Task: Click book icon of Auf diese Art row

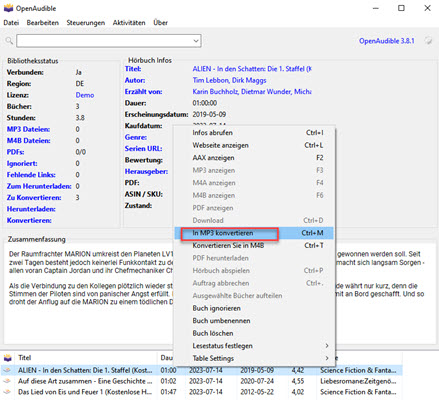Action: [x=7, y=381]
